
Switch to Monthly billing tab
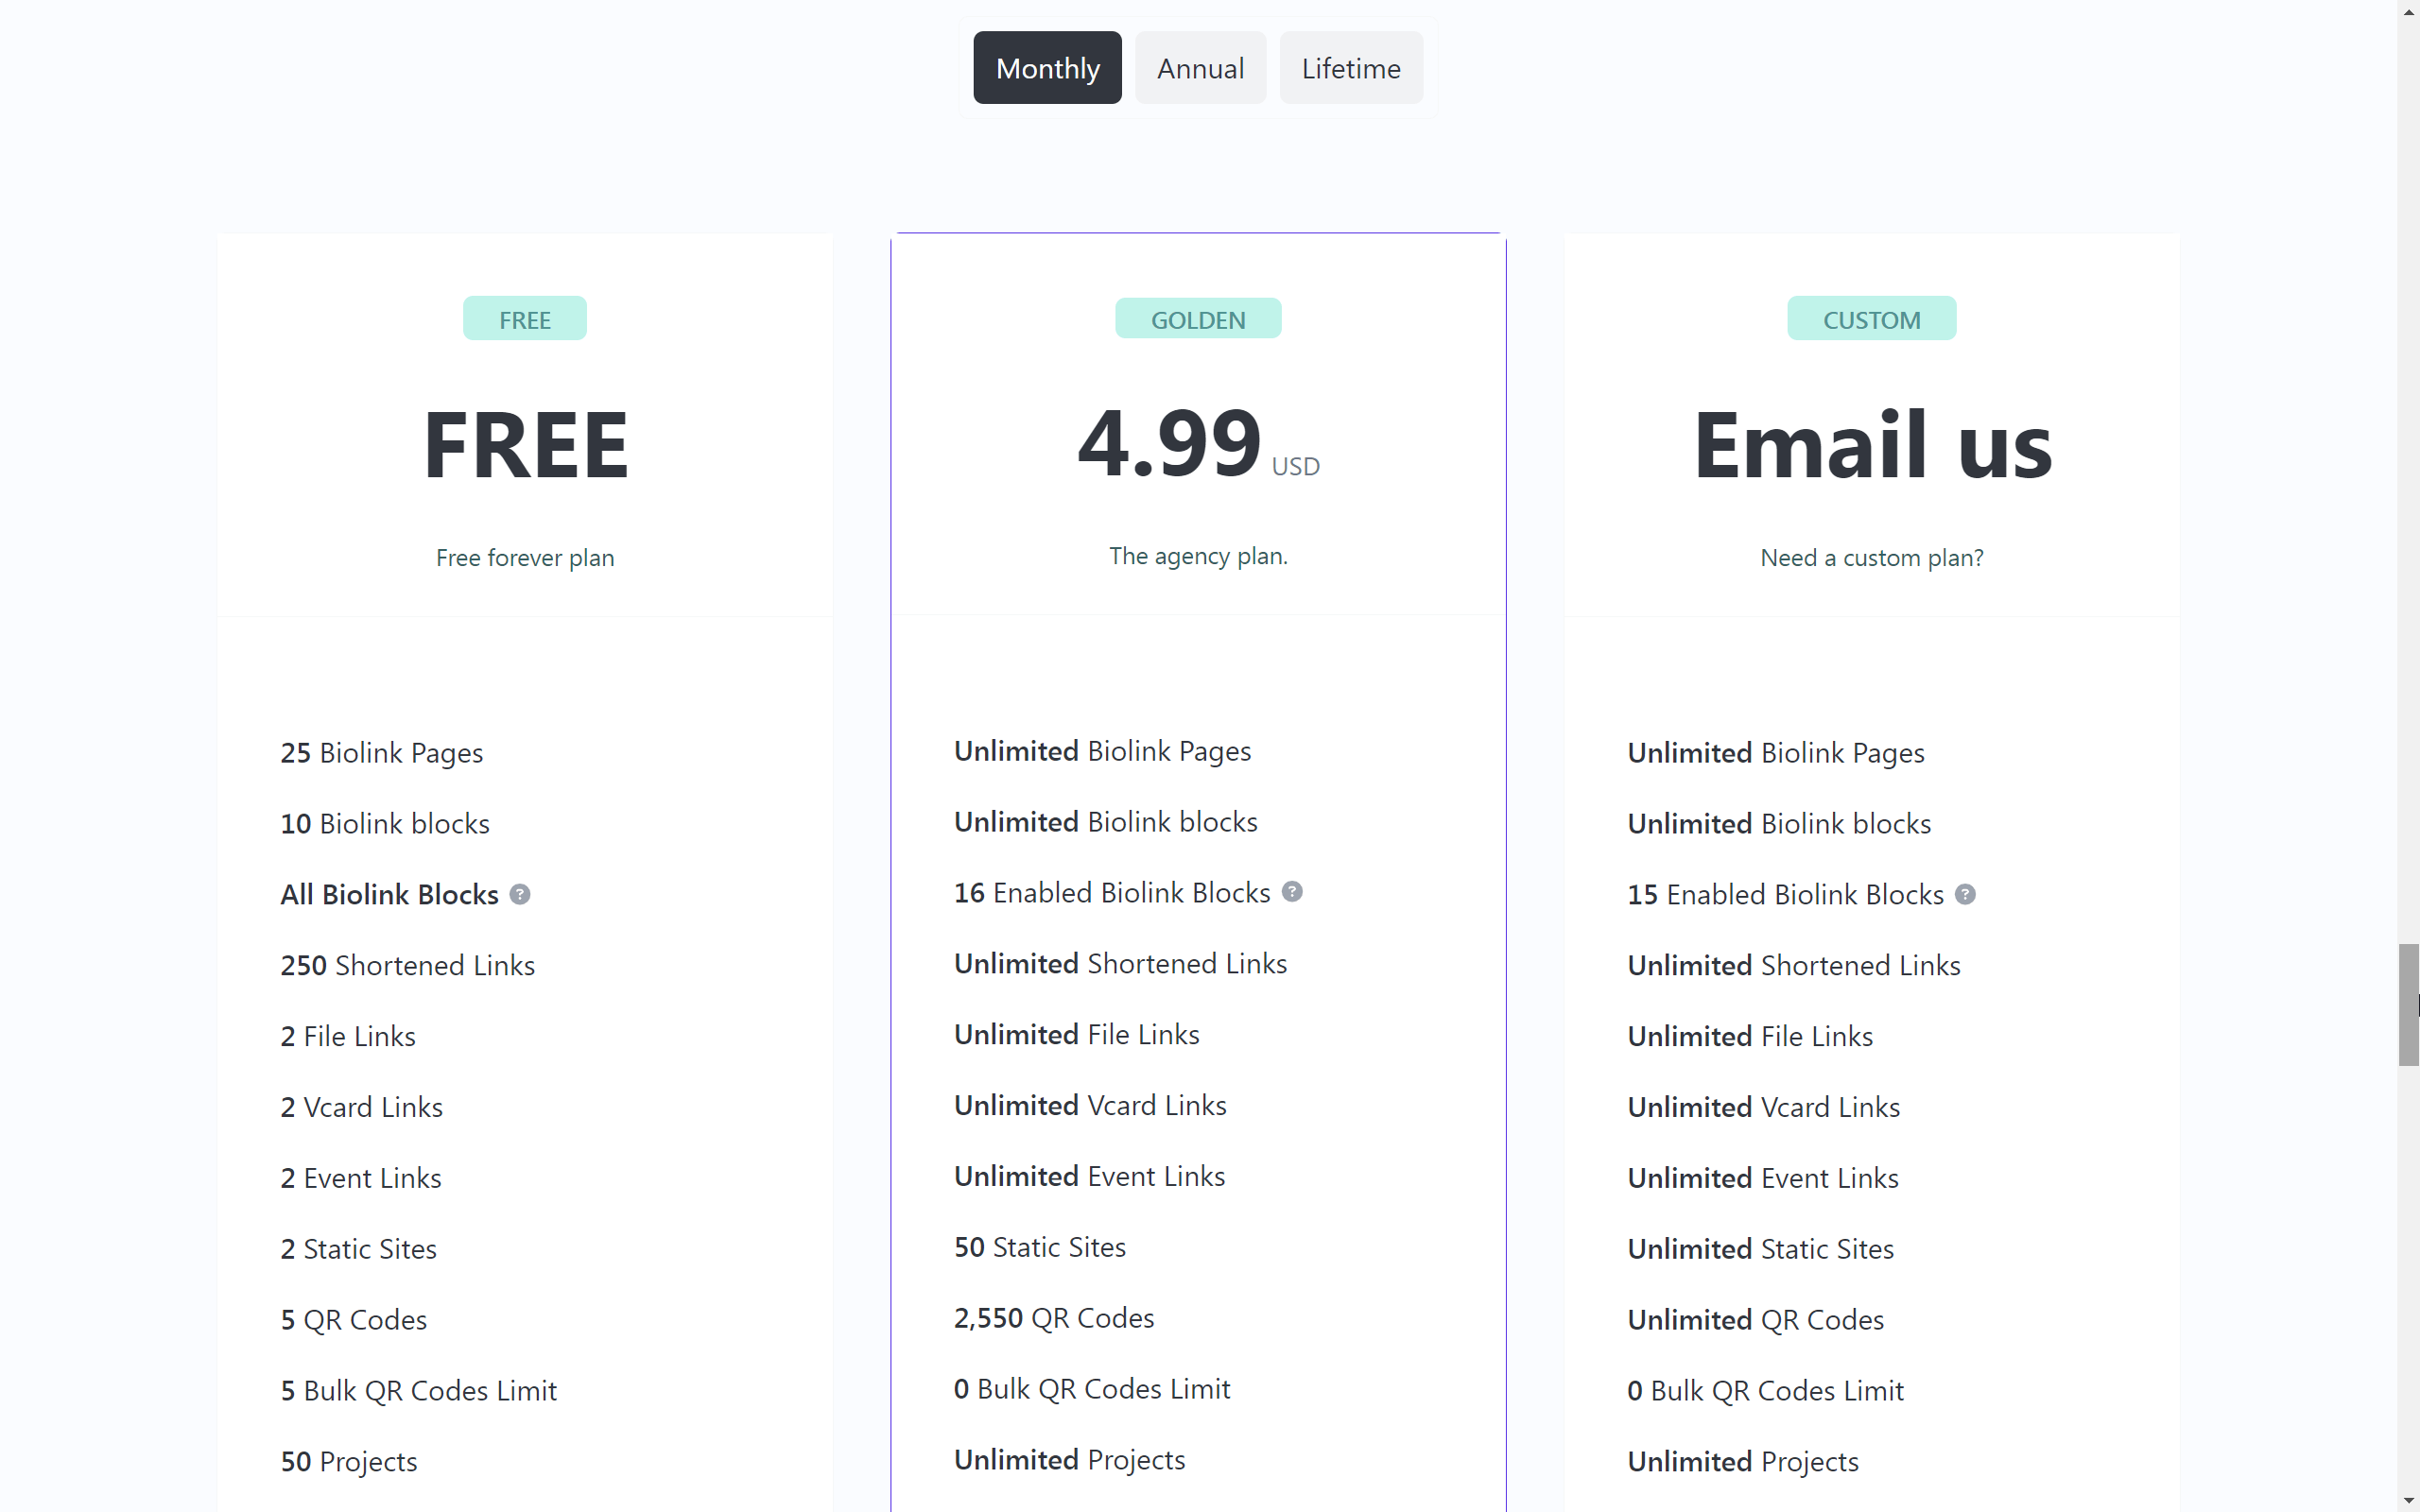(x=1047, y=68)
